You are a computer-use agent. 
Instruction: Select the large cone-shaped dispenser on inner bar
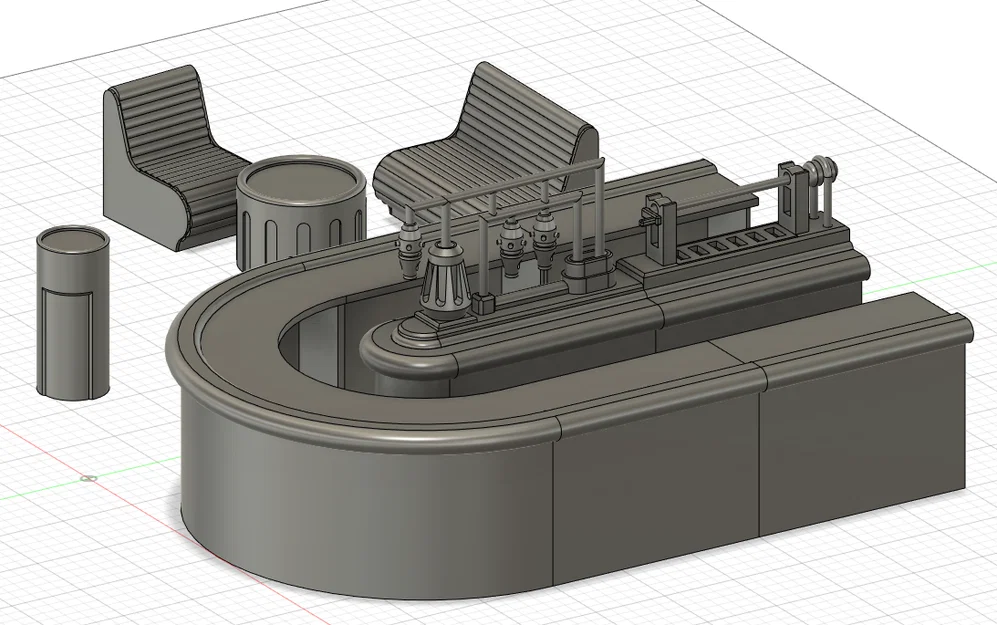[446, 284]
